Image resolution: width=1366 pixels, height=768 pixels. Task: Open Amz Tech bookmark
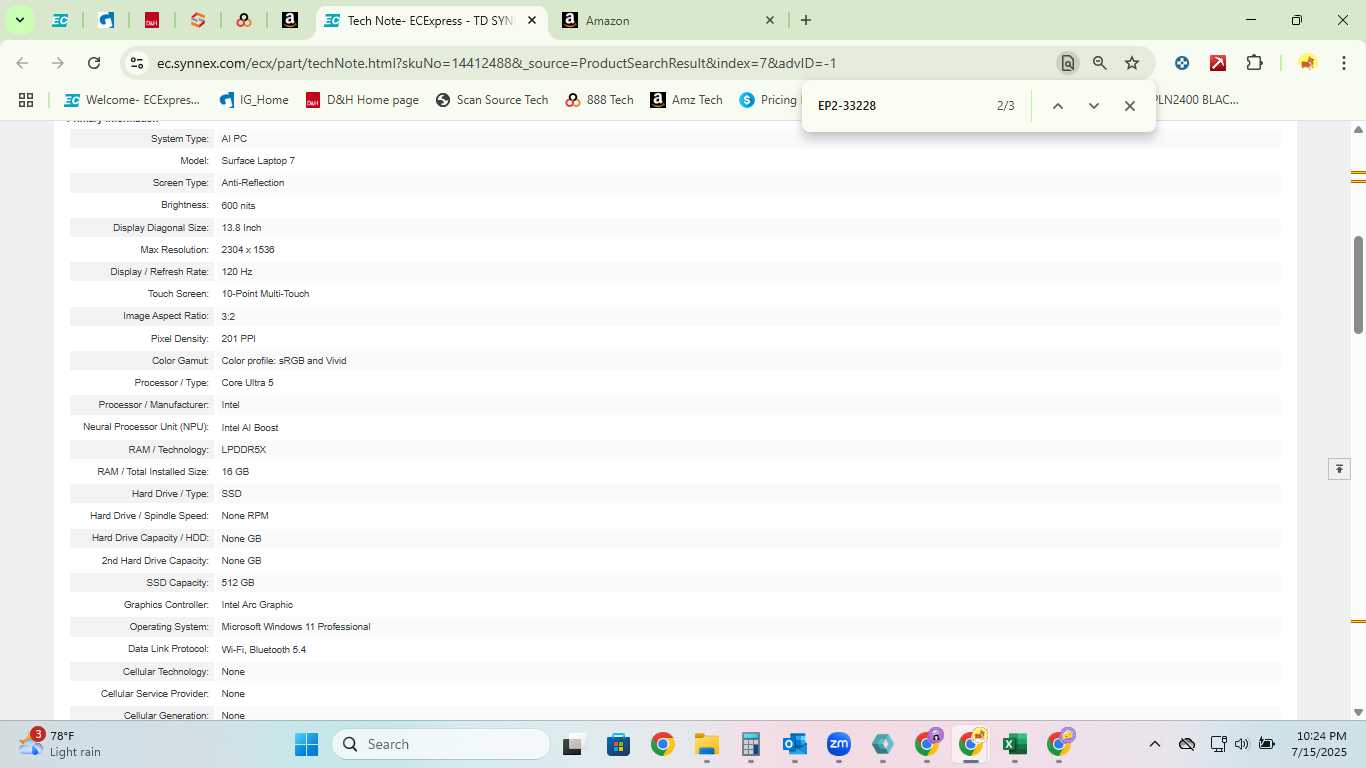click(686, 100)
